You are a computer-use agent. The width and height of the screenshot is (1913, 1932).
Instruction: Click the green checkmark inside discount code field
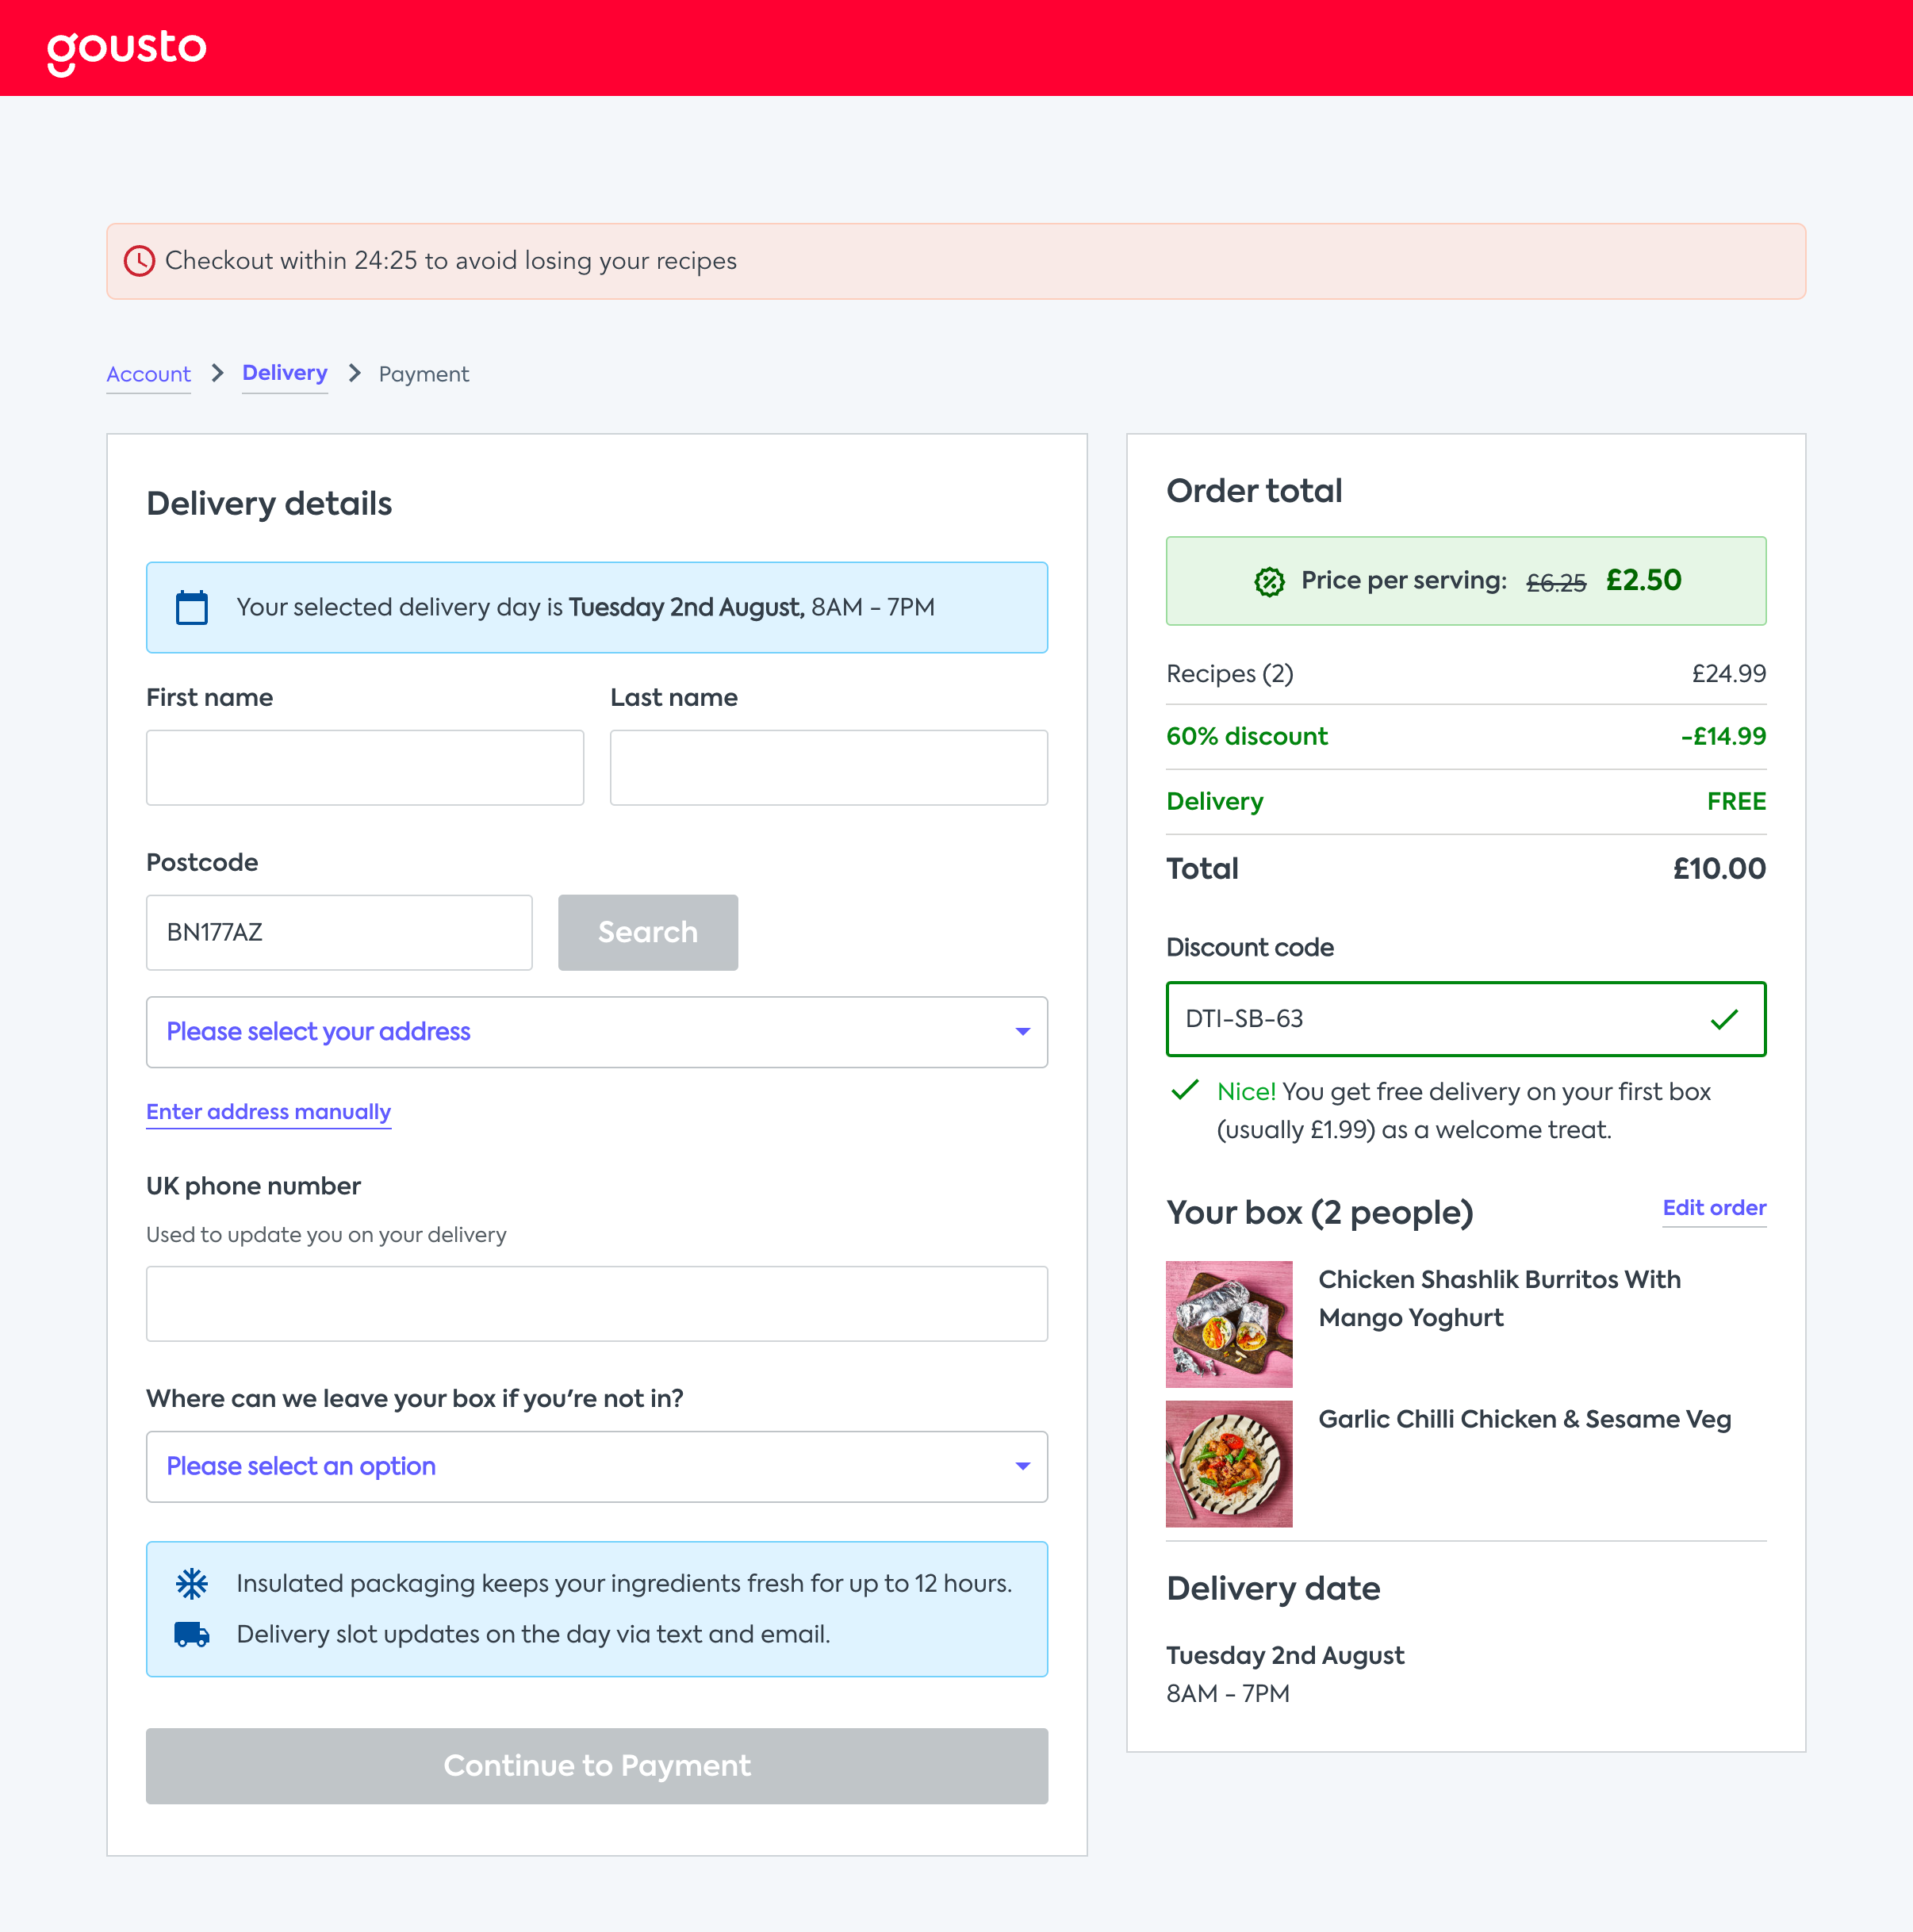(1724, 1019)
